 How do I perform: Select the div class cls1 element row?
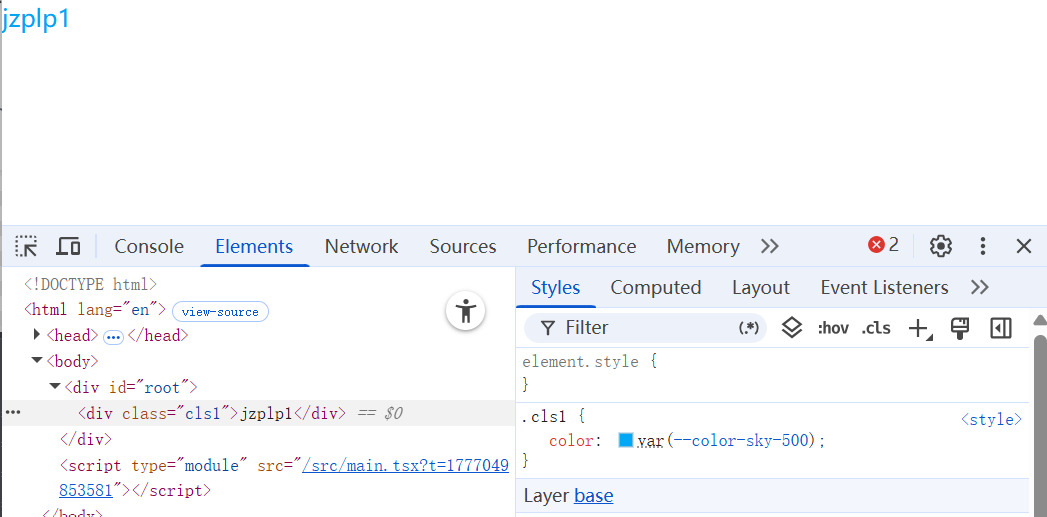pos(258,413)
